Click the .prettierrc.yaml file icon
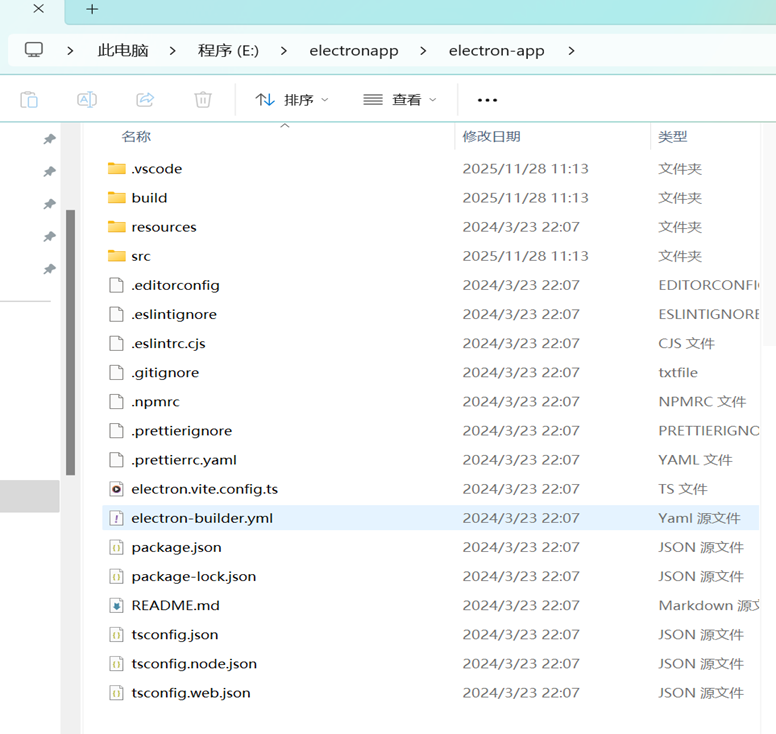The height and width of the screenshot is (734, 776). click(x=116, y=460)
